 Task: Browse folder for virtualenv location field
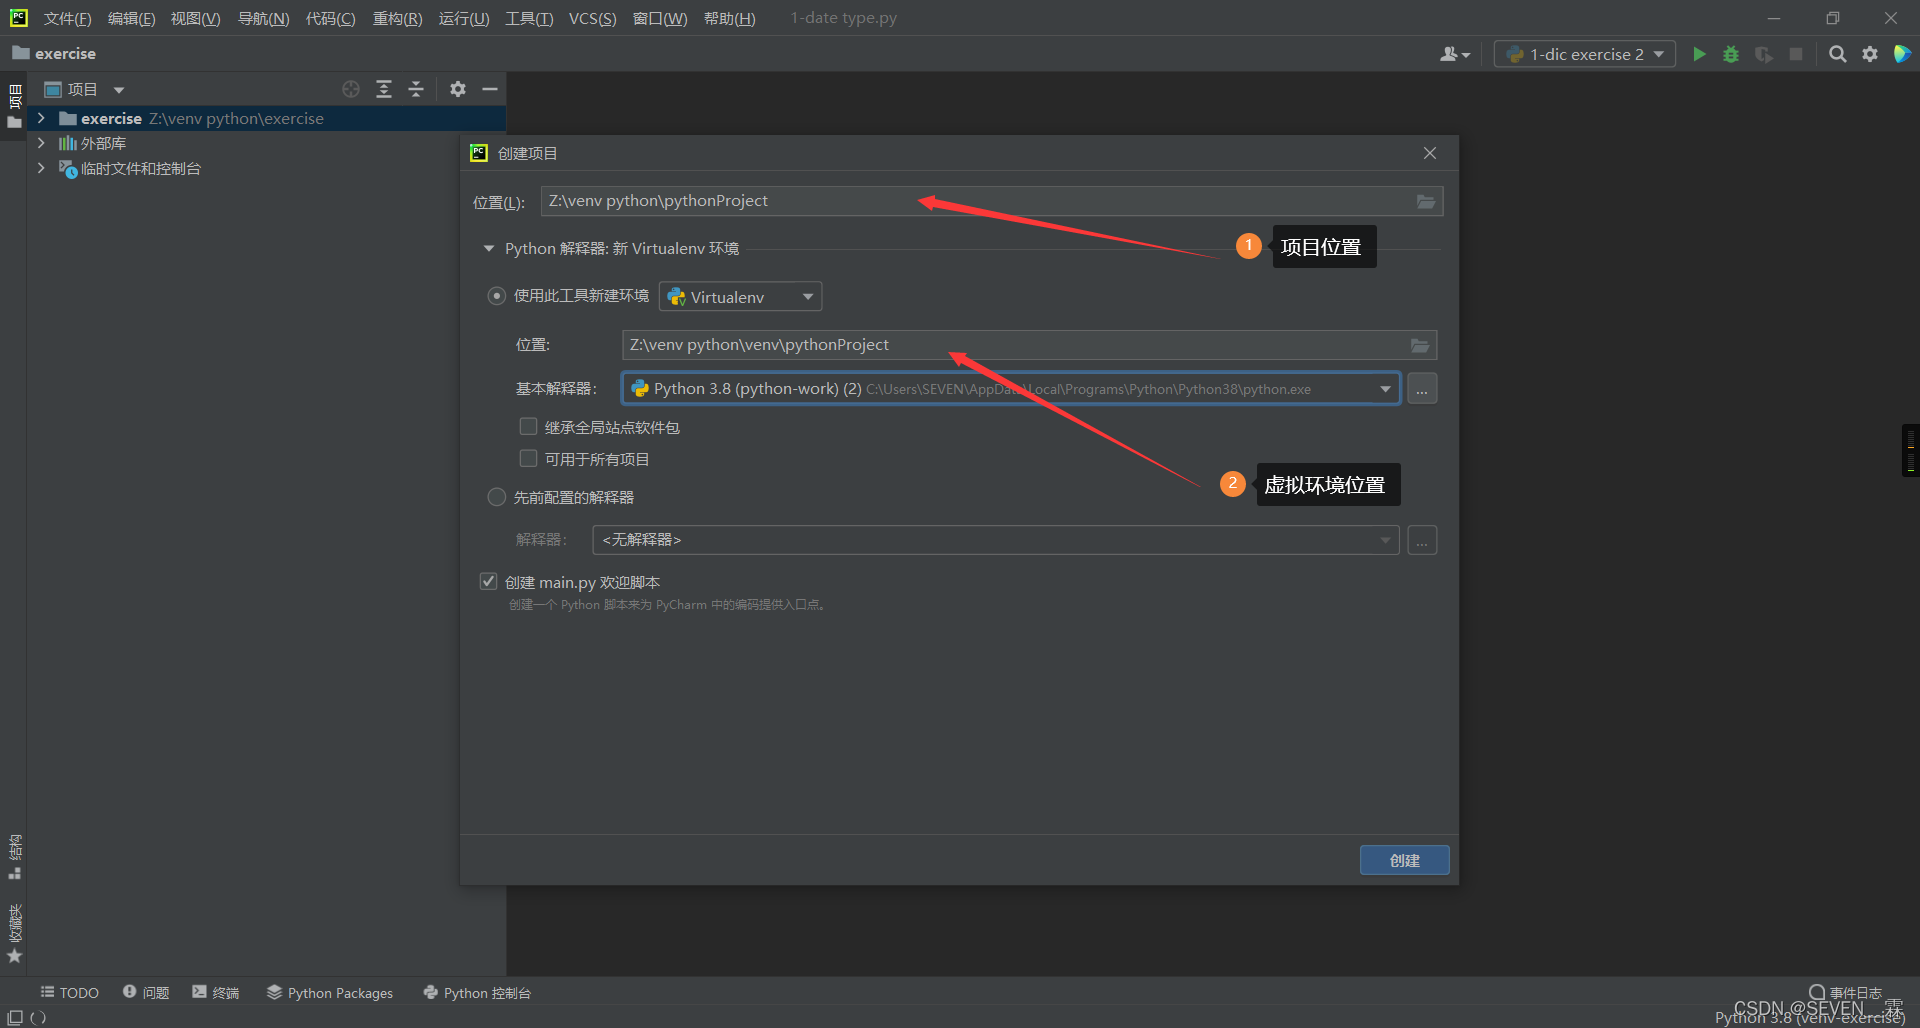tap(1420, 345)
